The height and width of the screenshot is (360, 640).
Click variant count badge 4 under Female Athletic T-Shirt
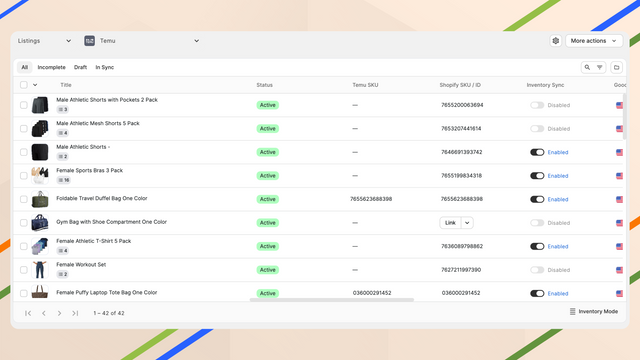pos(62,251)
